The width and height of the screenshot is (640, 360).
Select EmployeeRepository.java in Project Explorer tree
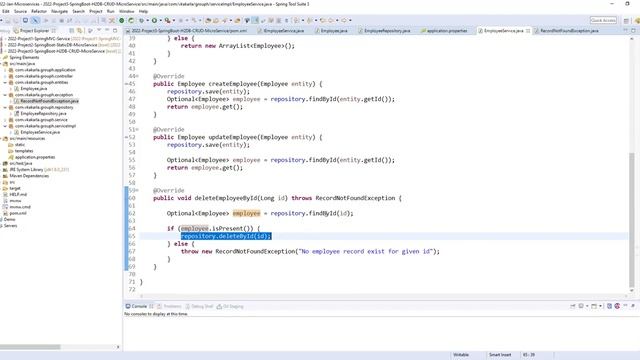43,113
